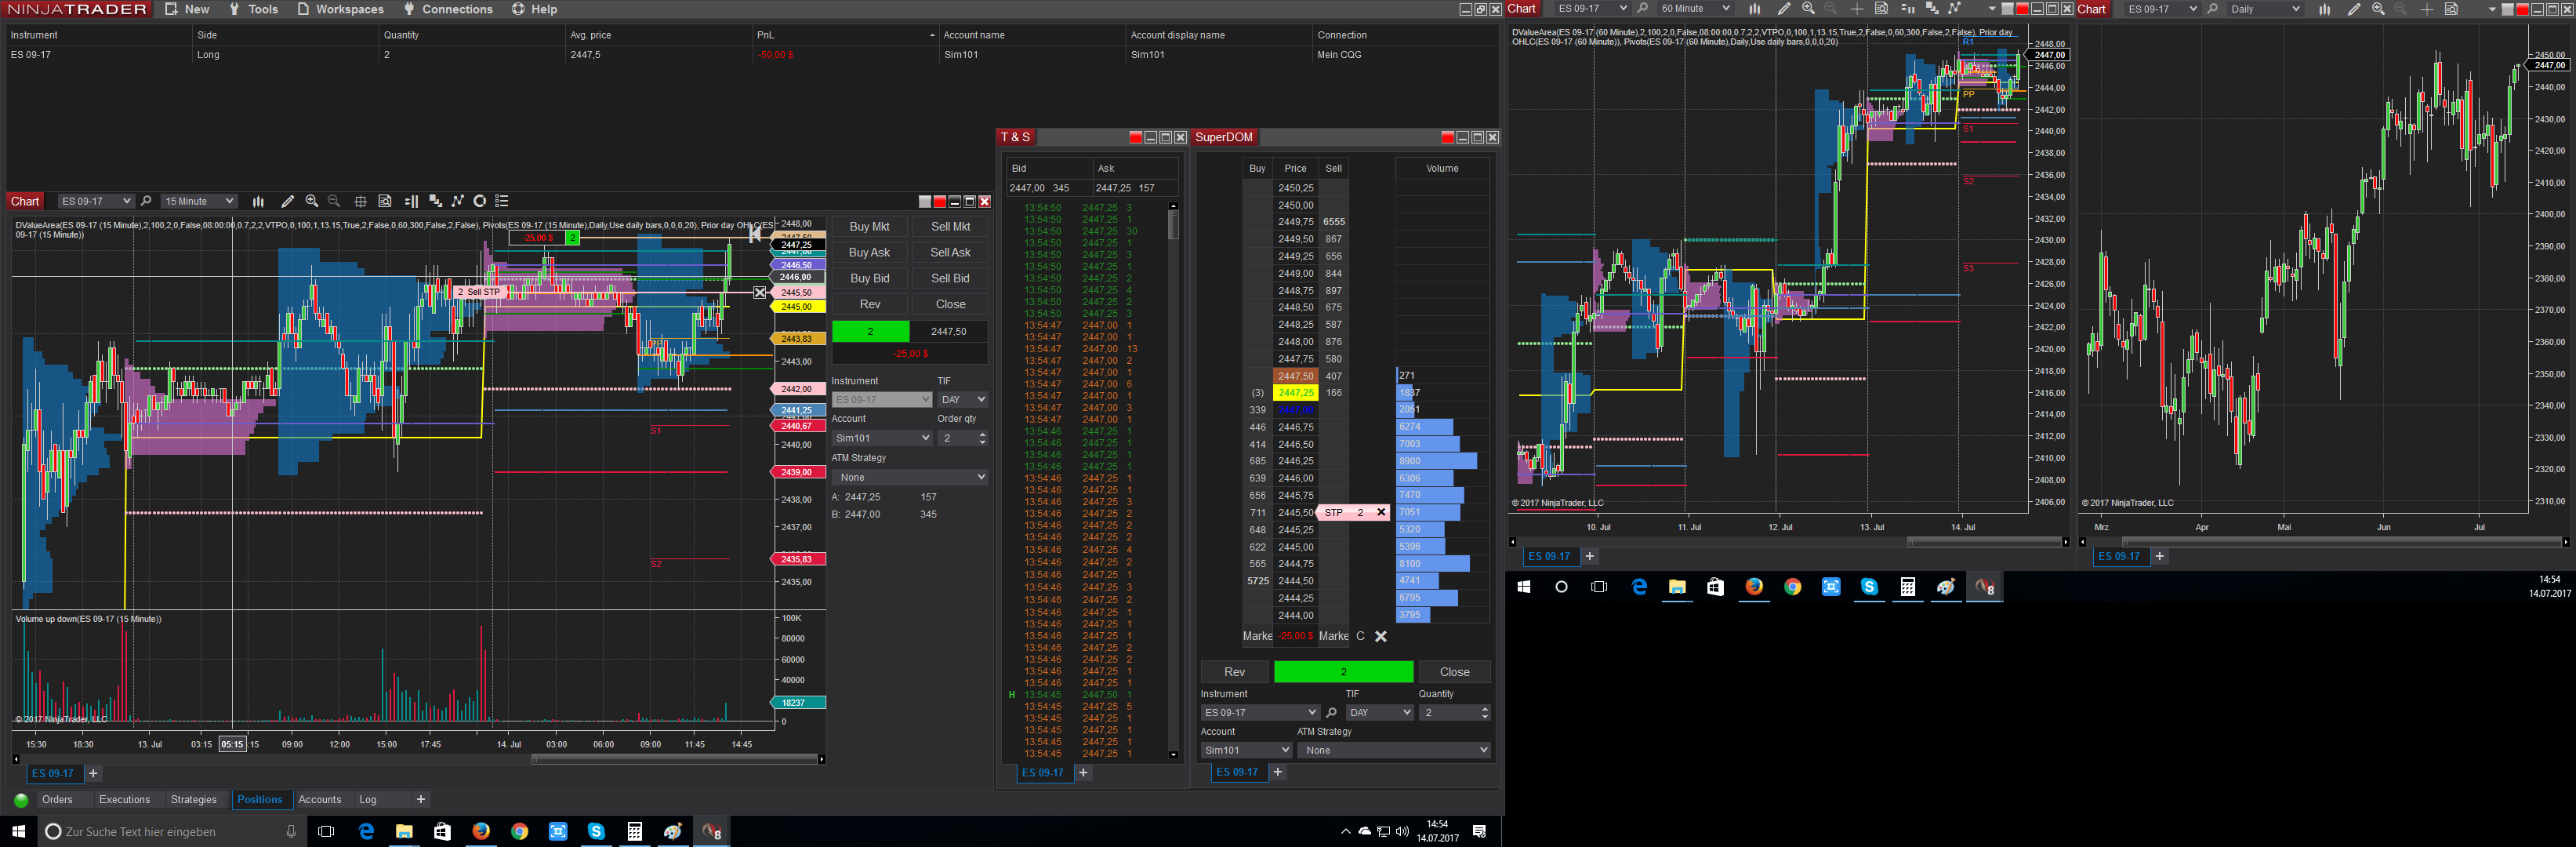The width and height of the screenshot is (2576, 847).
Task: Toggle the grey link button in 15 Minute chart
Action: (925, 202)
